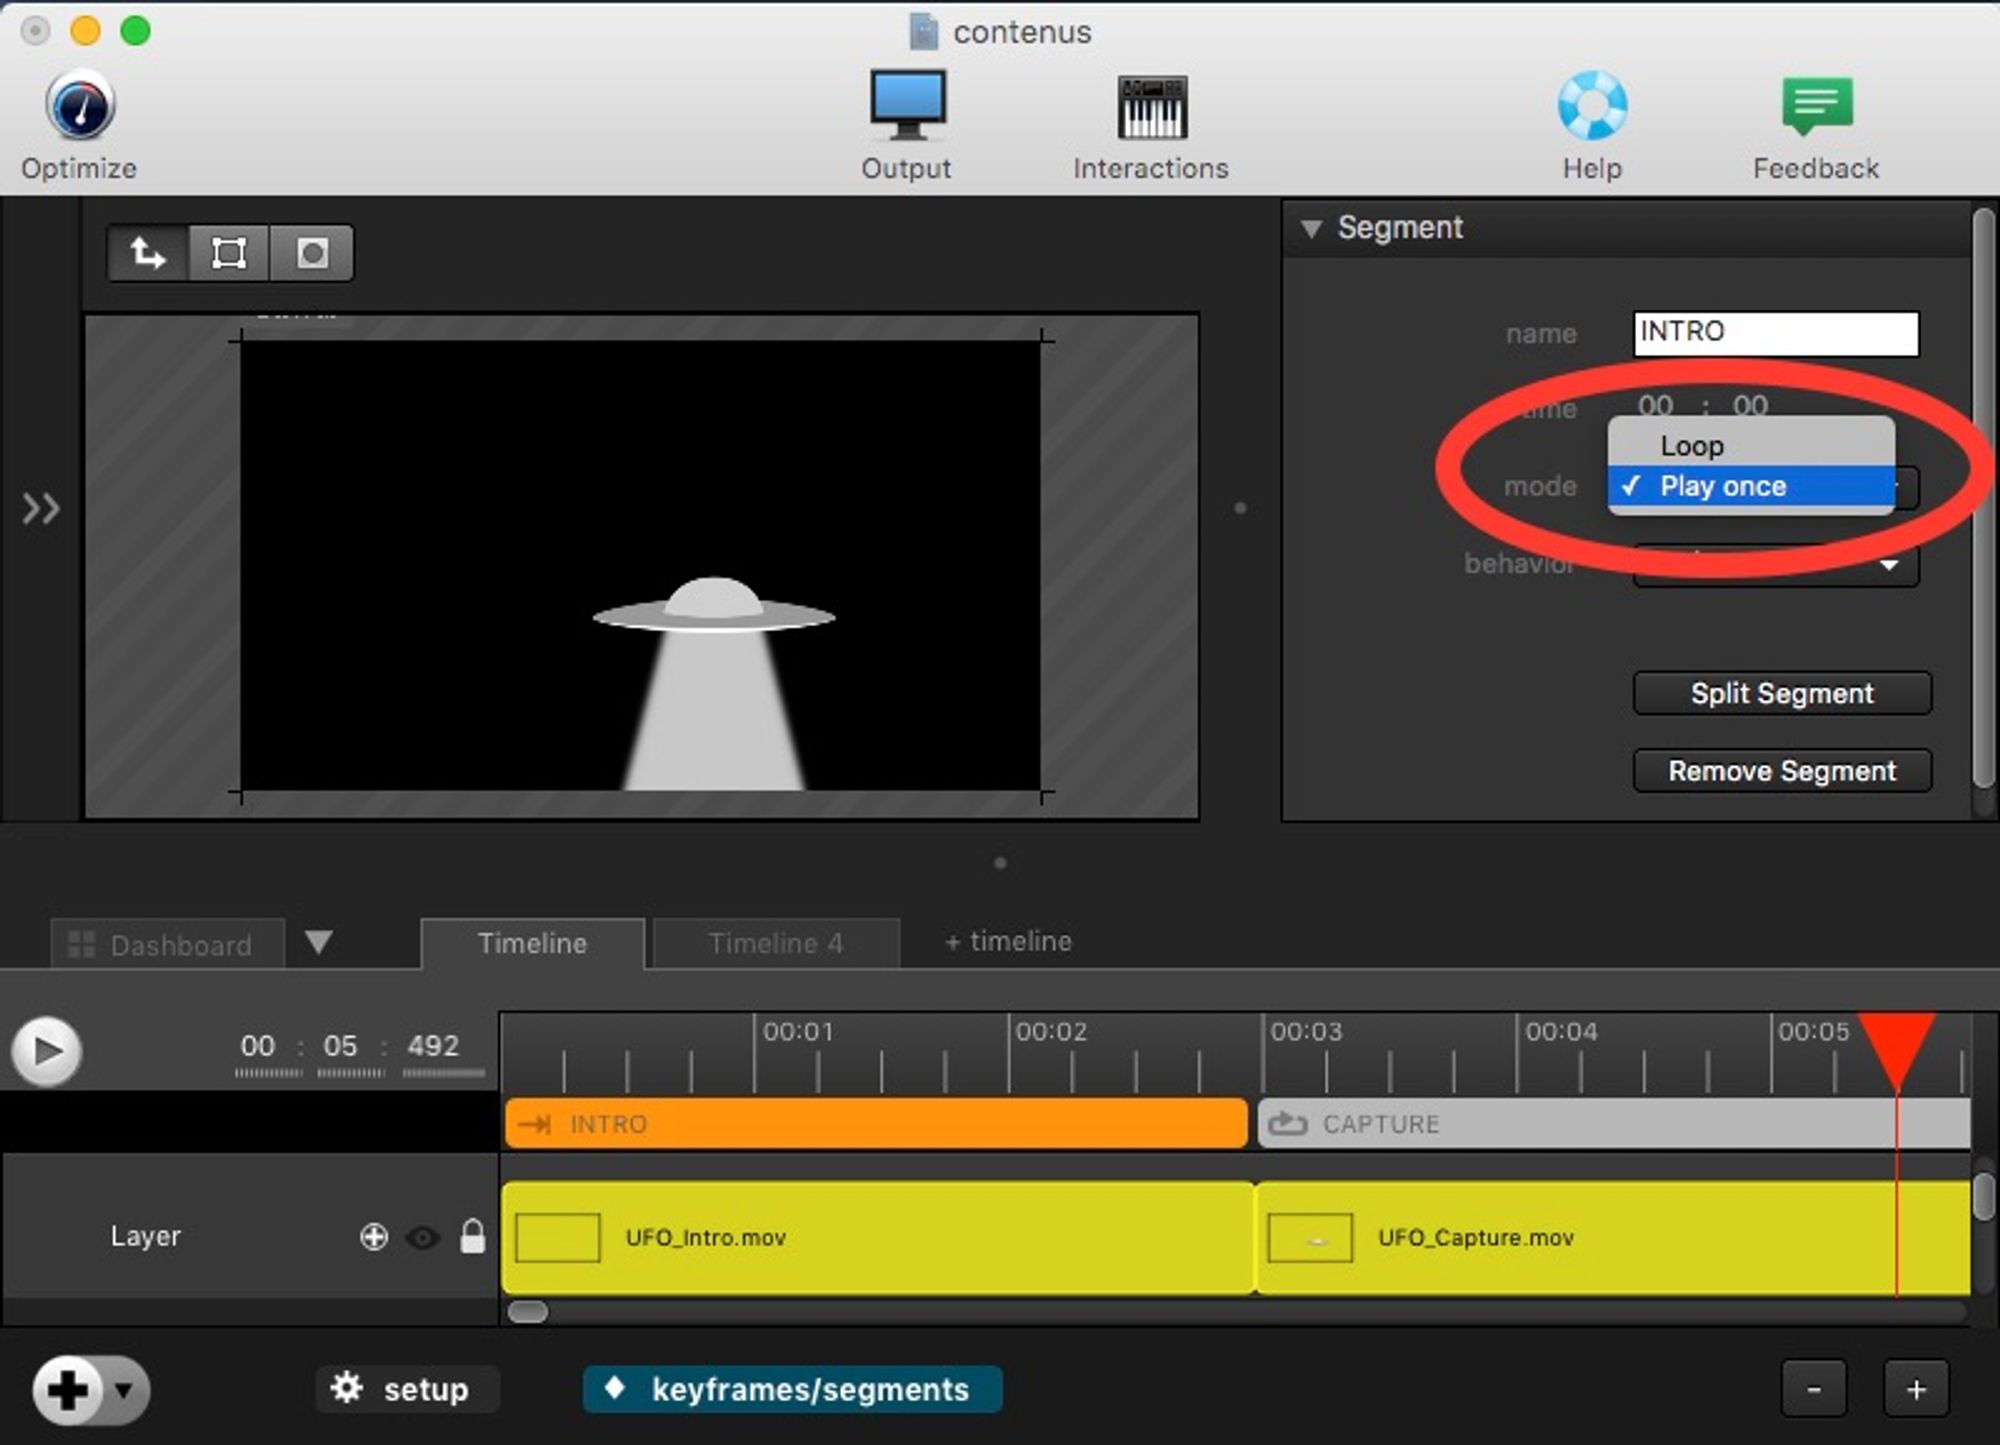Screen dimensions: 2000x1445
Task: Choose Loop in mode dropdown
Action: pyautogui.click(x=1692, y=445)
